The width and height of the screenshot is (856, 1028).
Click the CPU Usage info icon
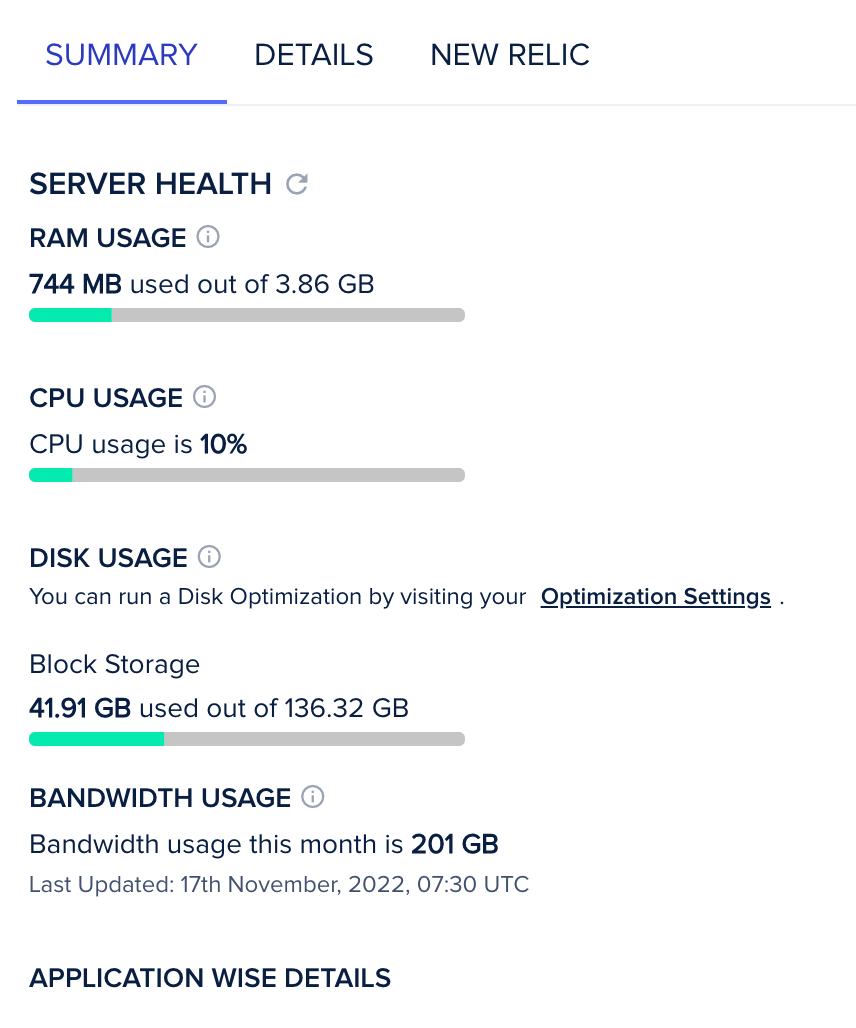click(204, 397)
